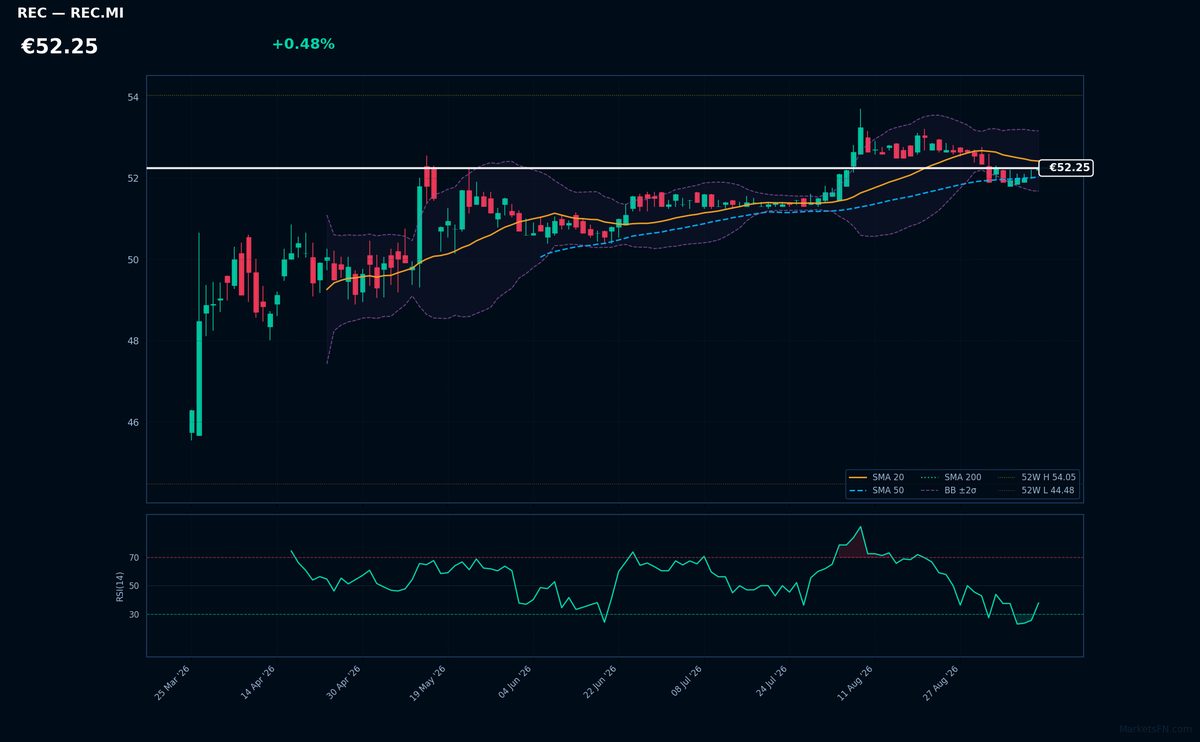
Task: Click the 54 price axis label
Action: click(133, 97)
